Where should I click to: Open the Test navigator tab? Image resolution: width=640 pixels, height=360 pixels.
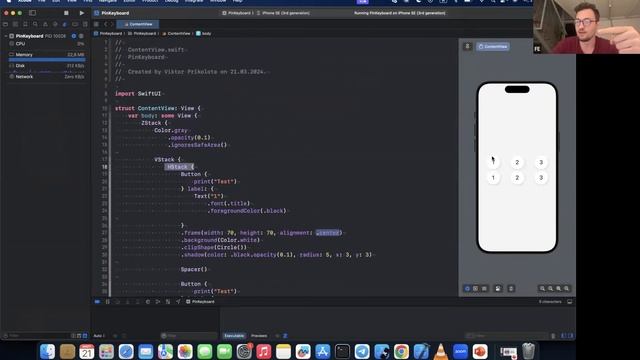click(55, 24)
